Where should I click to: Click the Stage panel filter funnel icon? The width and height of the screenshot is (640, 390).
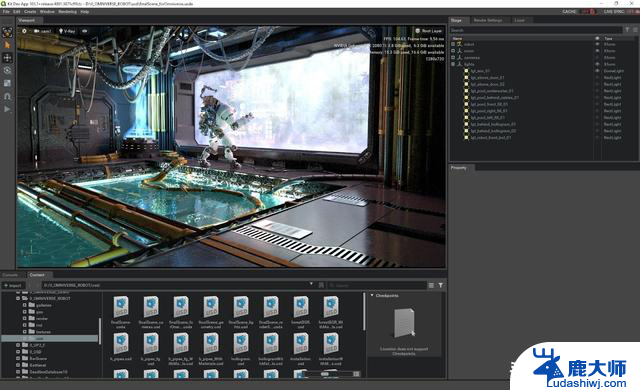pos(627,30)
